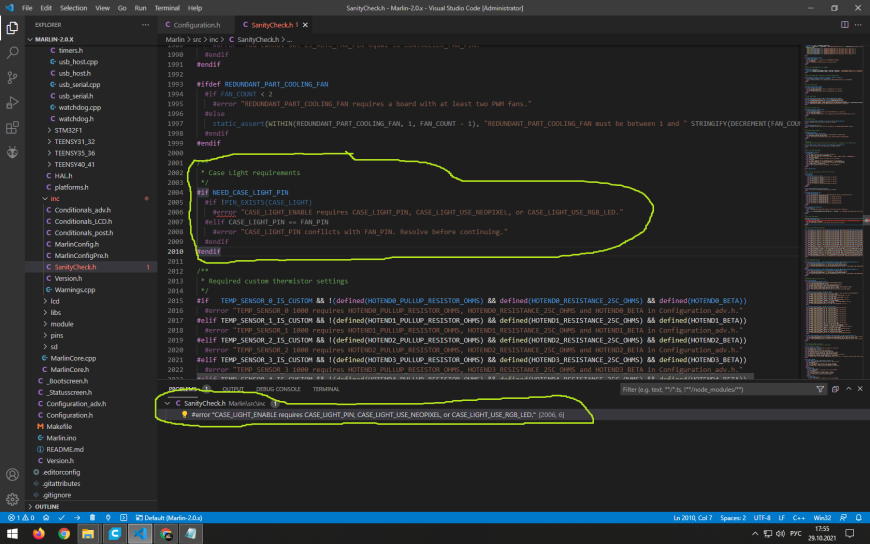The height and width of the screenshot is (544, 870).
Task: Click C++ language mode in status bar
Action: (x=798, y=517)
